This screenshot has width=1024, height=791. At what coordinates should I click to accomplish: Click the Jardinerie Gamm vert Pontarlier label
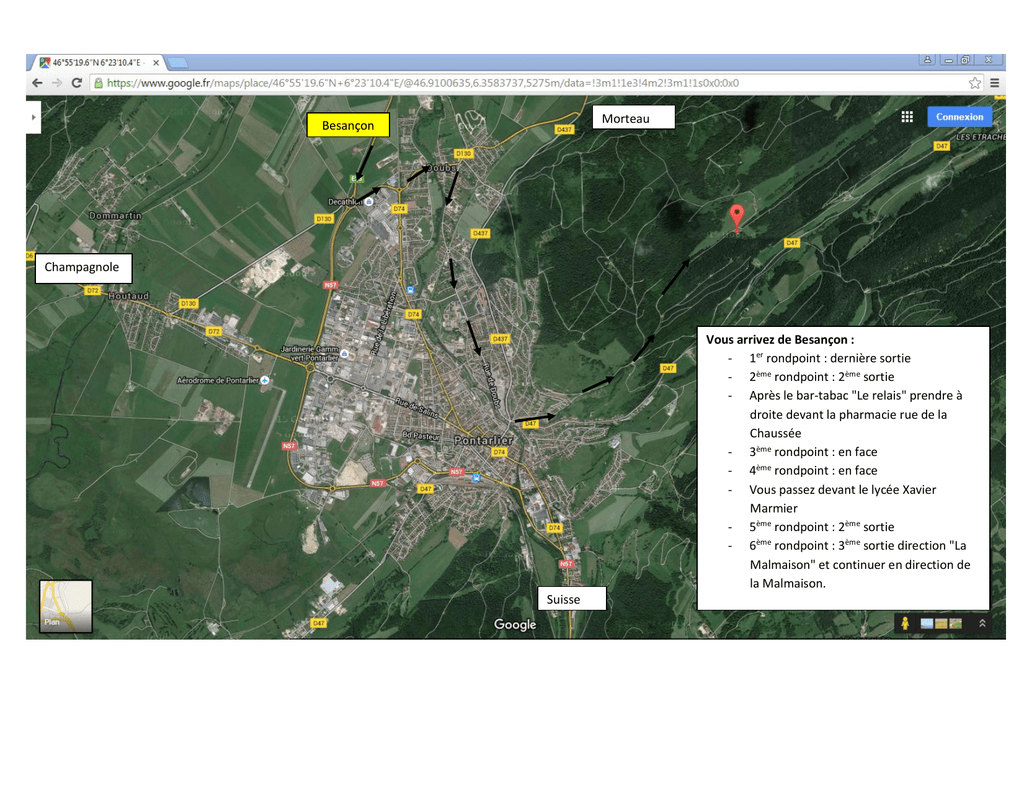[x=310, y=353]
